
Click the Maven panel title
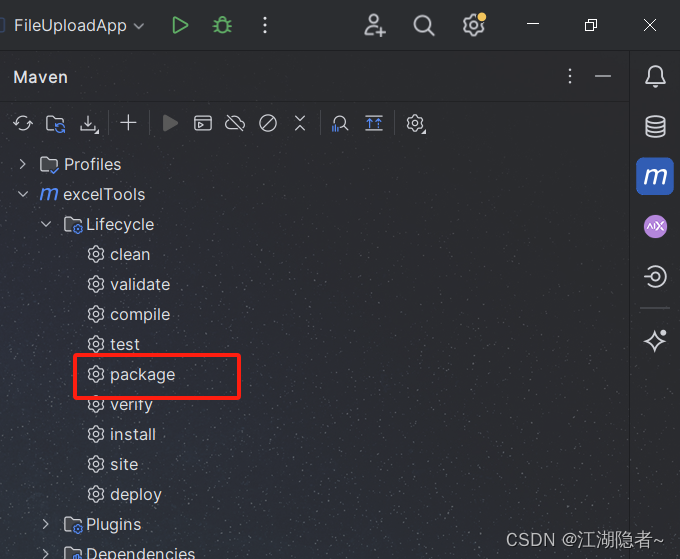point(41,77)
